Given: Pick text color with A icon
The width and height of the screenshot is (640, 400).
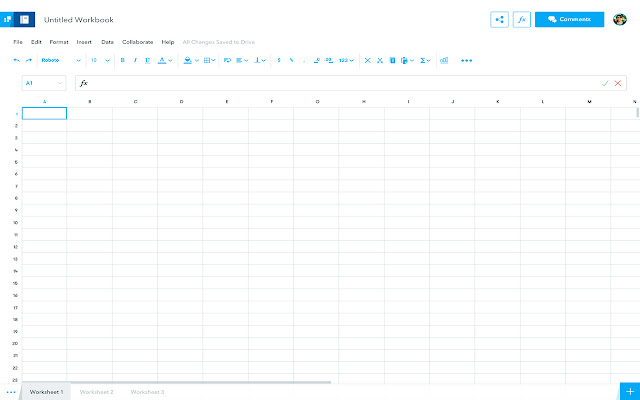Looking at the screenshot, I should pyautogui.click(x=162, y=60).
